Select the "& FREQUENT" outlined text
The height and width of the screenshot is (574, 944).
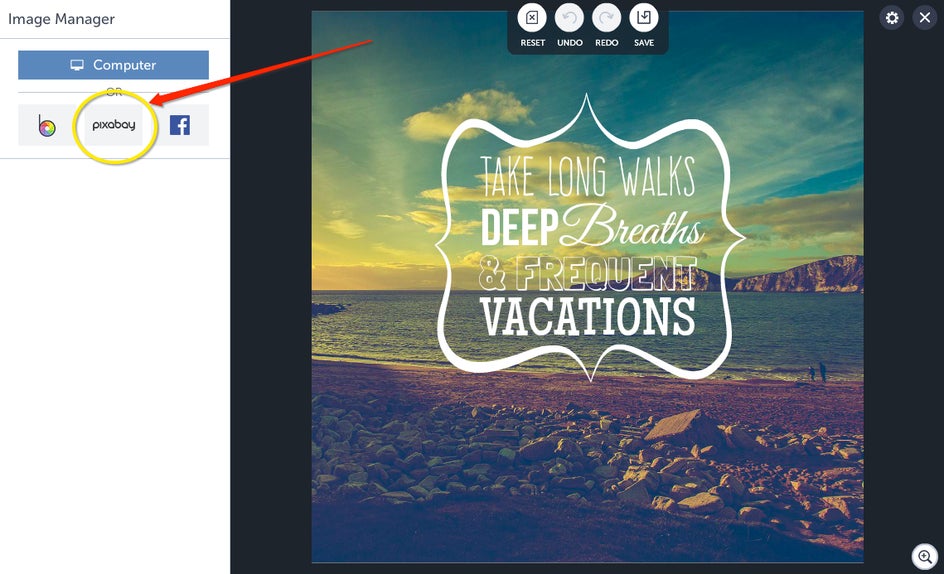[588, 272]
